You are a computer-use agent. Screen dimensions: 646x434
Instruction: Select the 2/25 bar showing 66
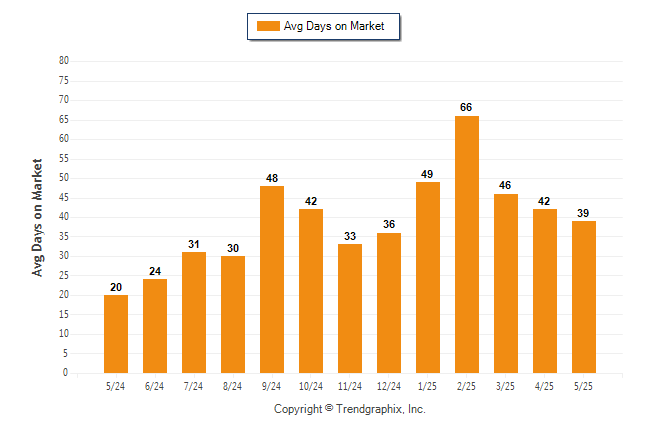[467, 244]
